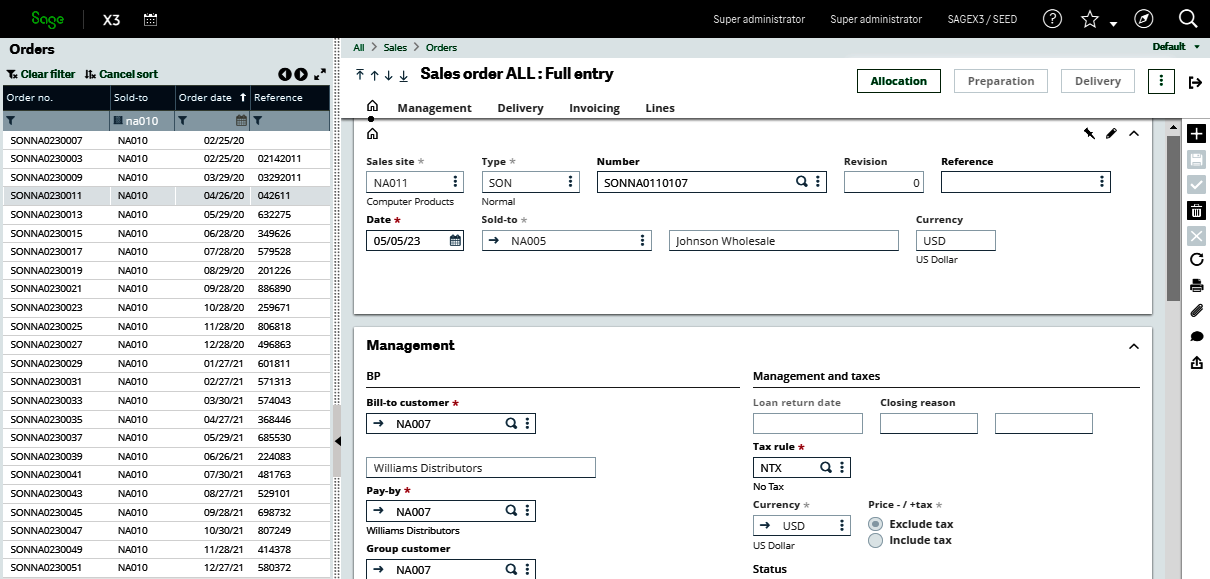
Task: Open the Lines tab
Action: 659,108
